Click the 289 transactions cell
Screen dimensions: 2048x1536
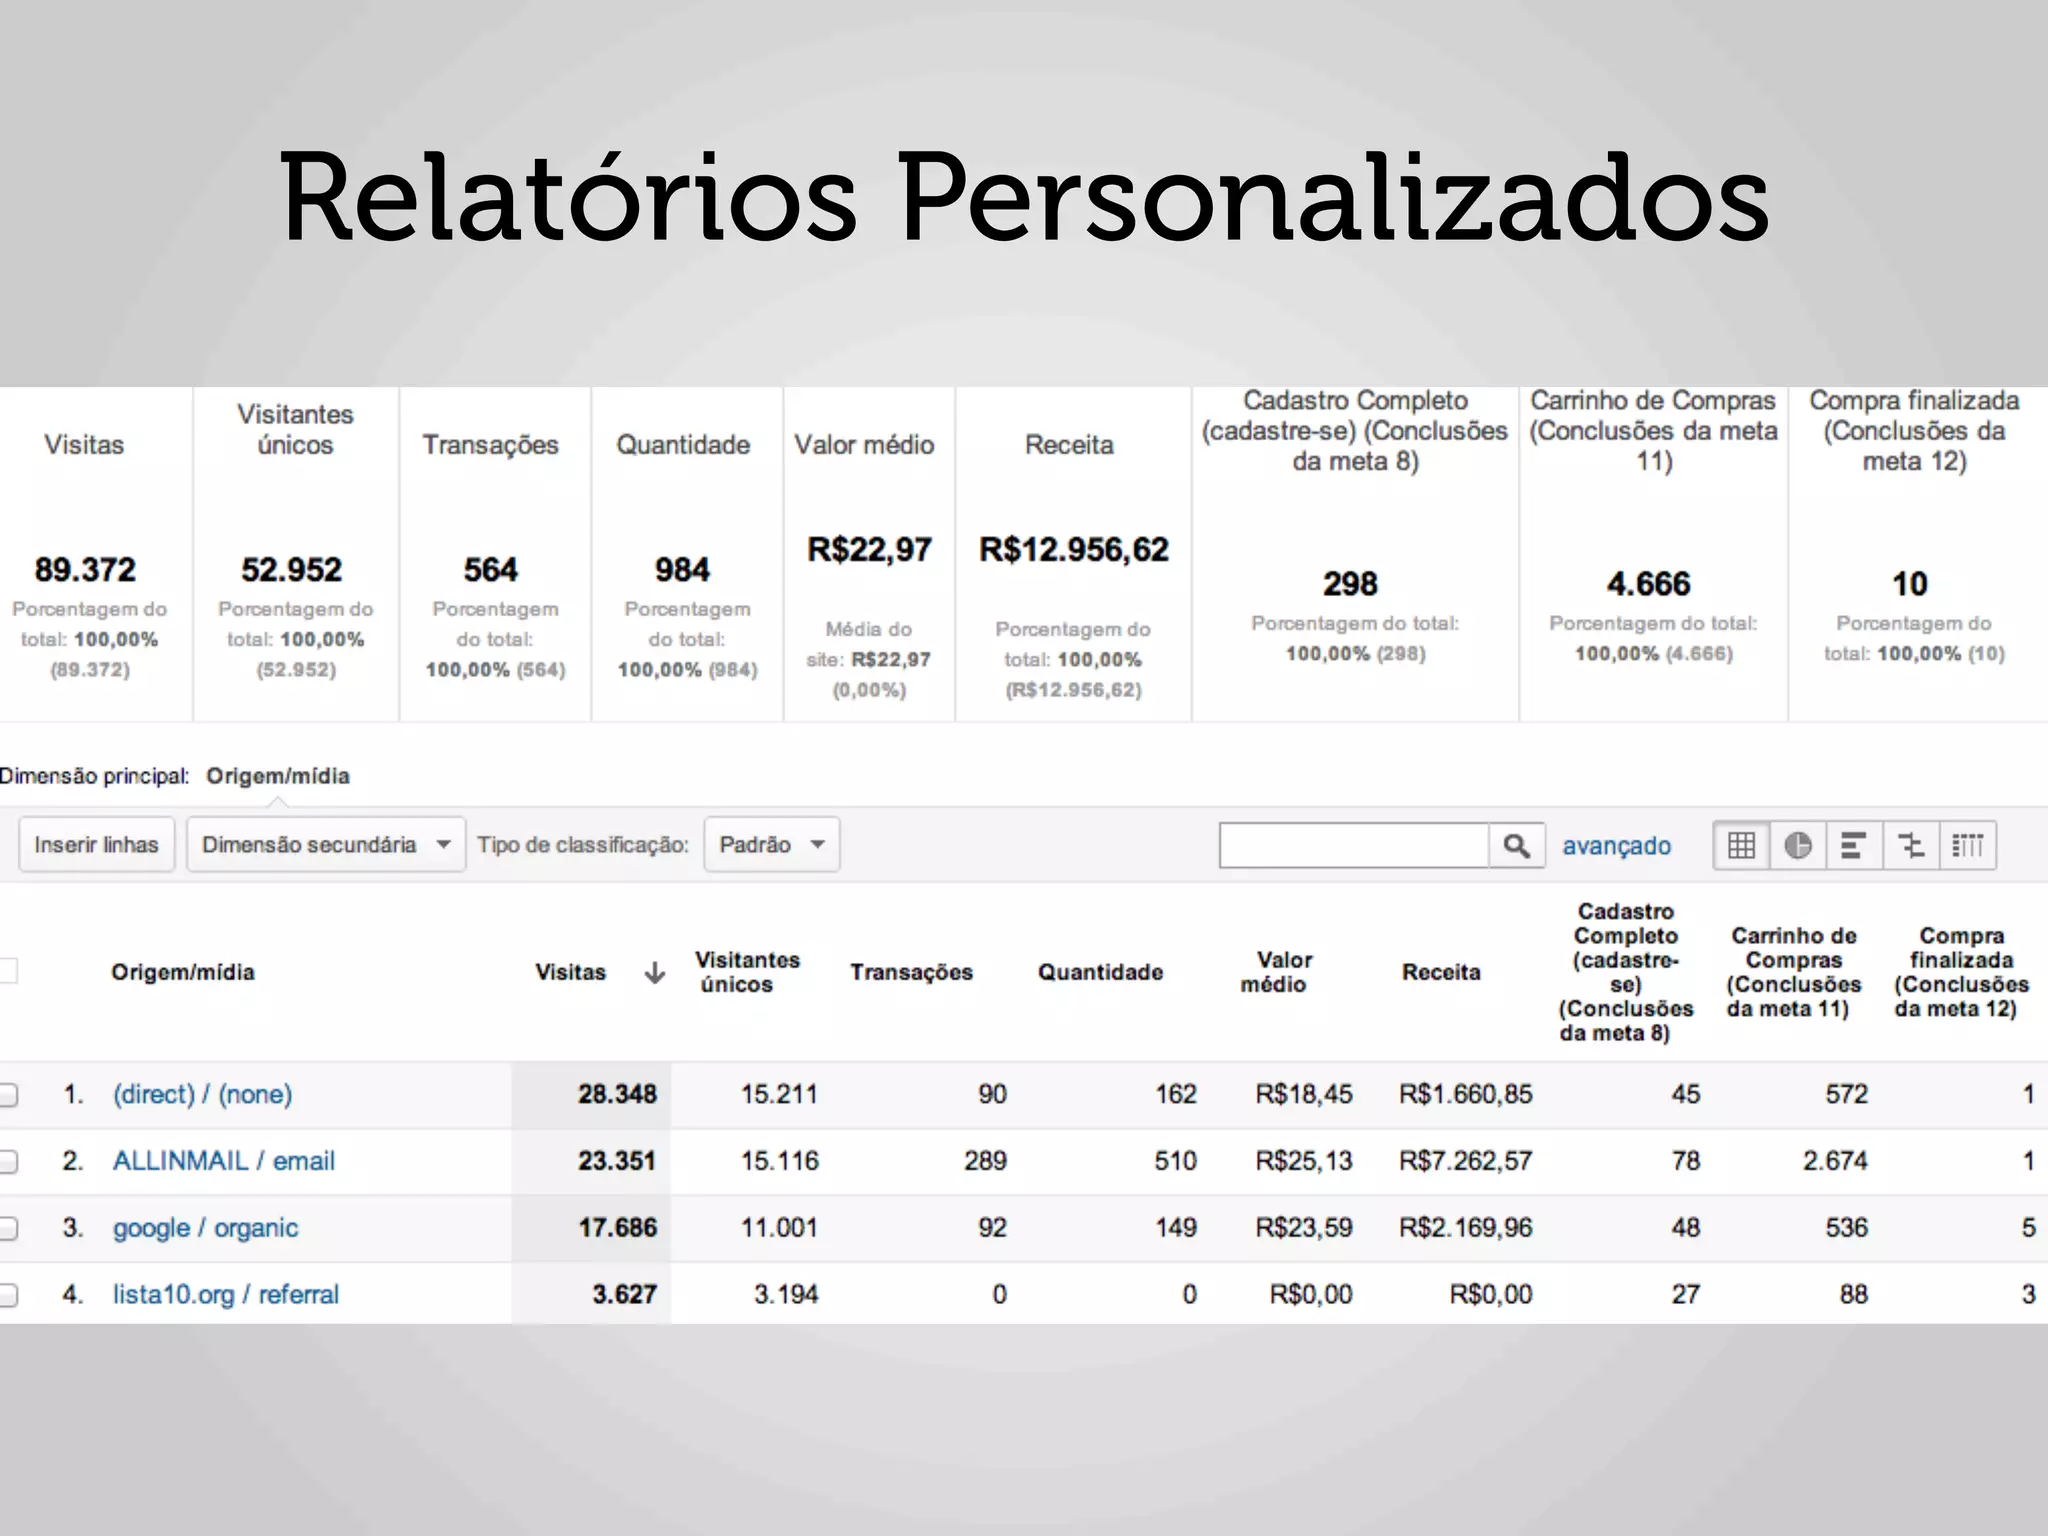click(x=985, y=1161)
